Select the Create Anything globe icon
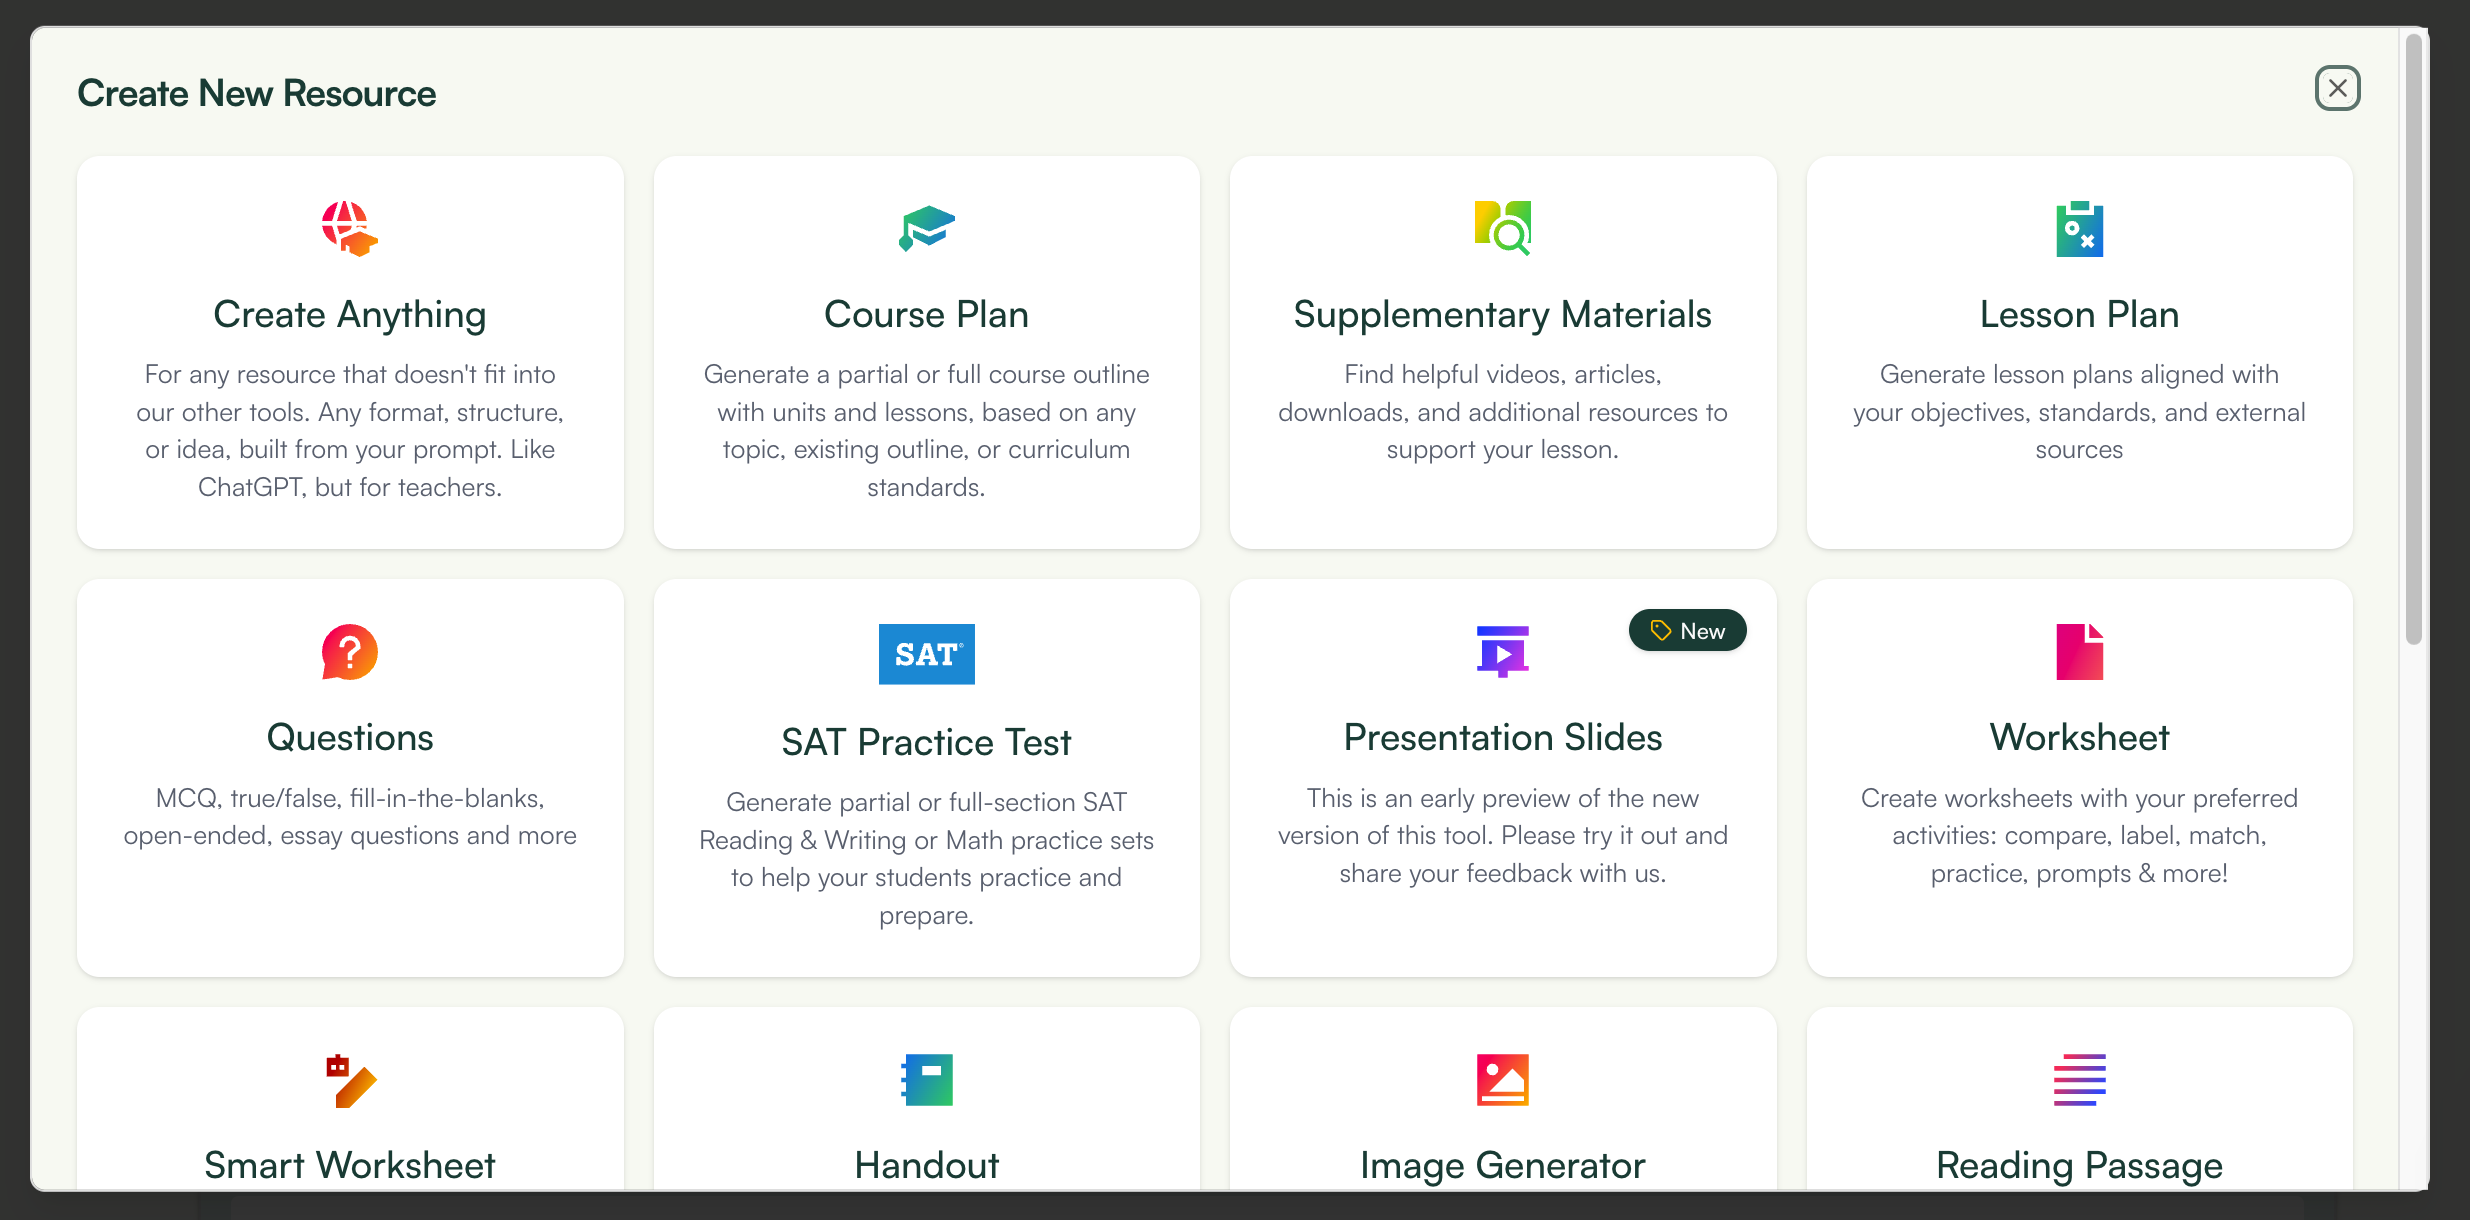 tap(349, 228)
